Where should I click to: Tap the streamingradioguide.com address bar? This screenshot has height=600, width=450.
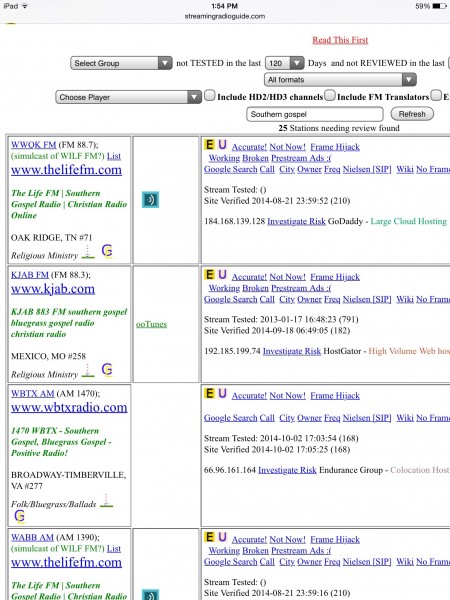tap(225, 16)
